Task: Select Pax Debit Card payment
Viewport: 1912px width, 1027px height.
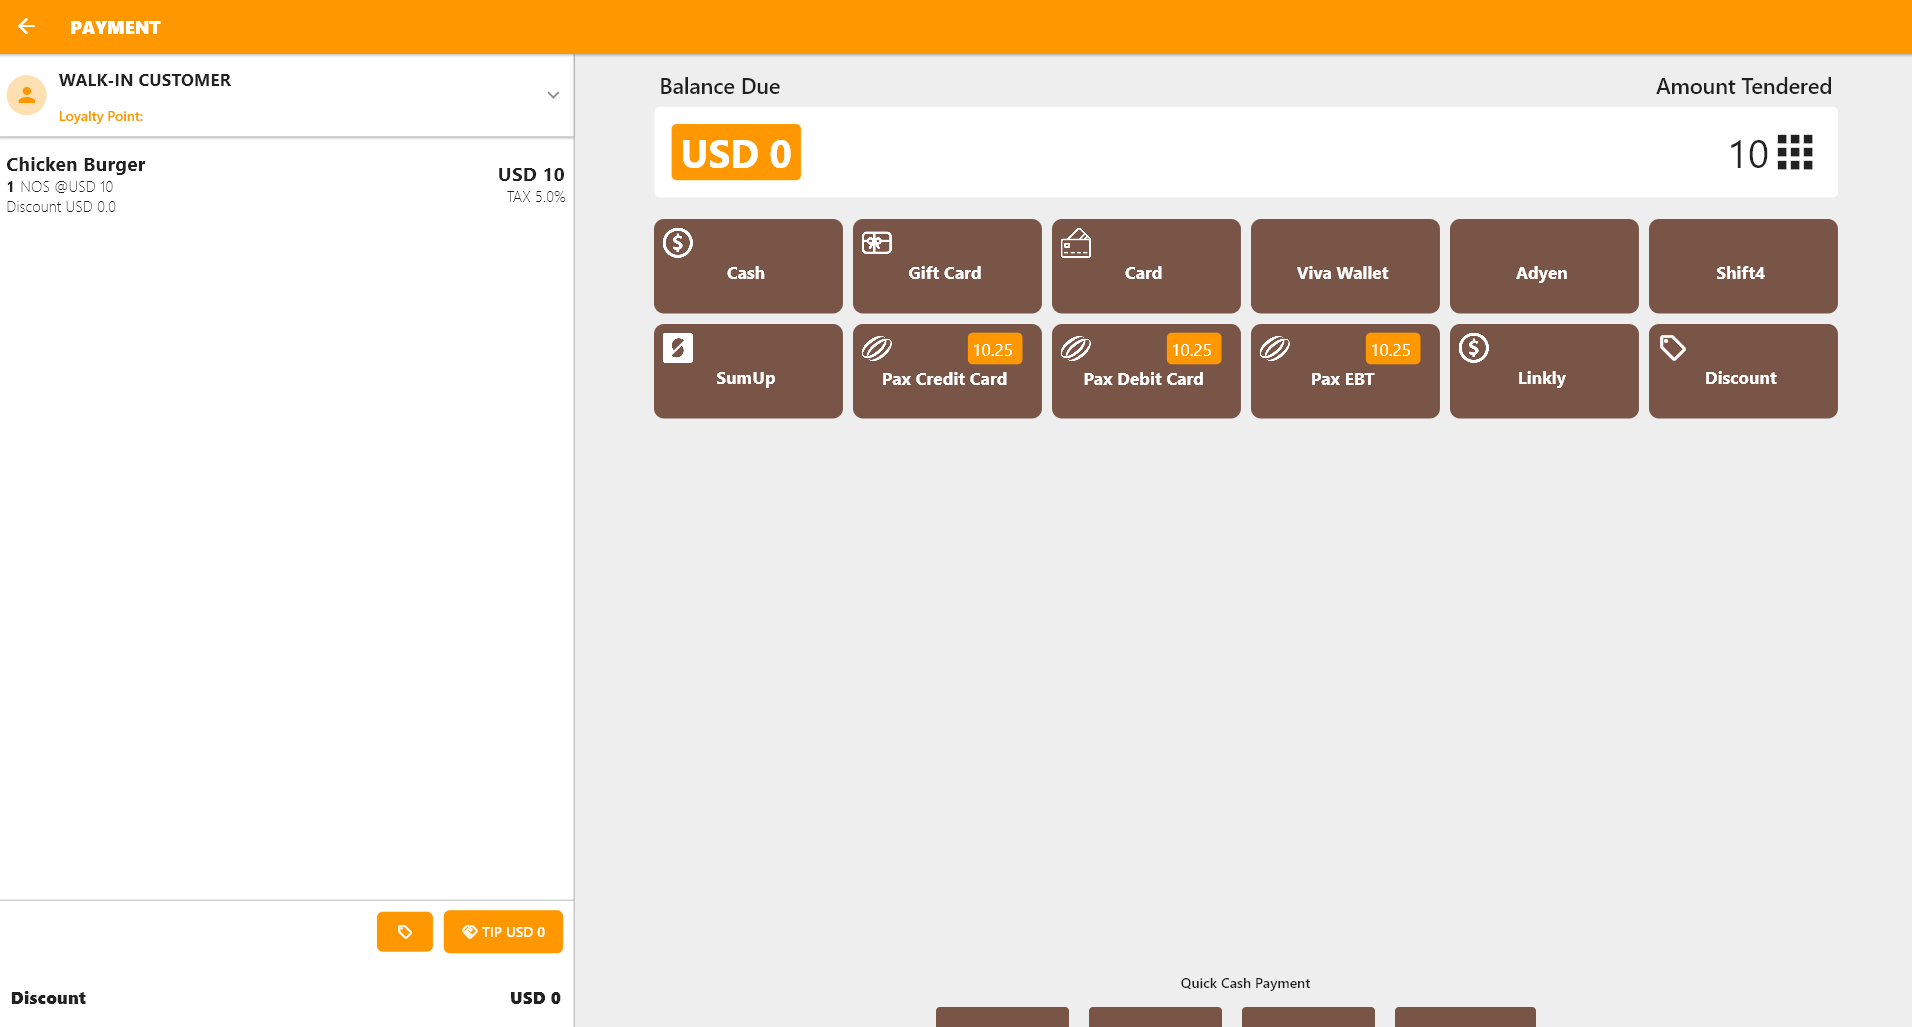Action: click(1145, 371)
